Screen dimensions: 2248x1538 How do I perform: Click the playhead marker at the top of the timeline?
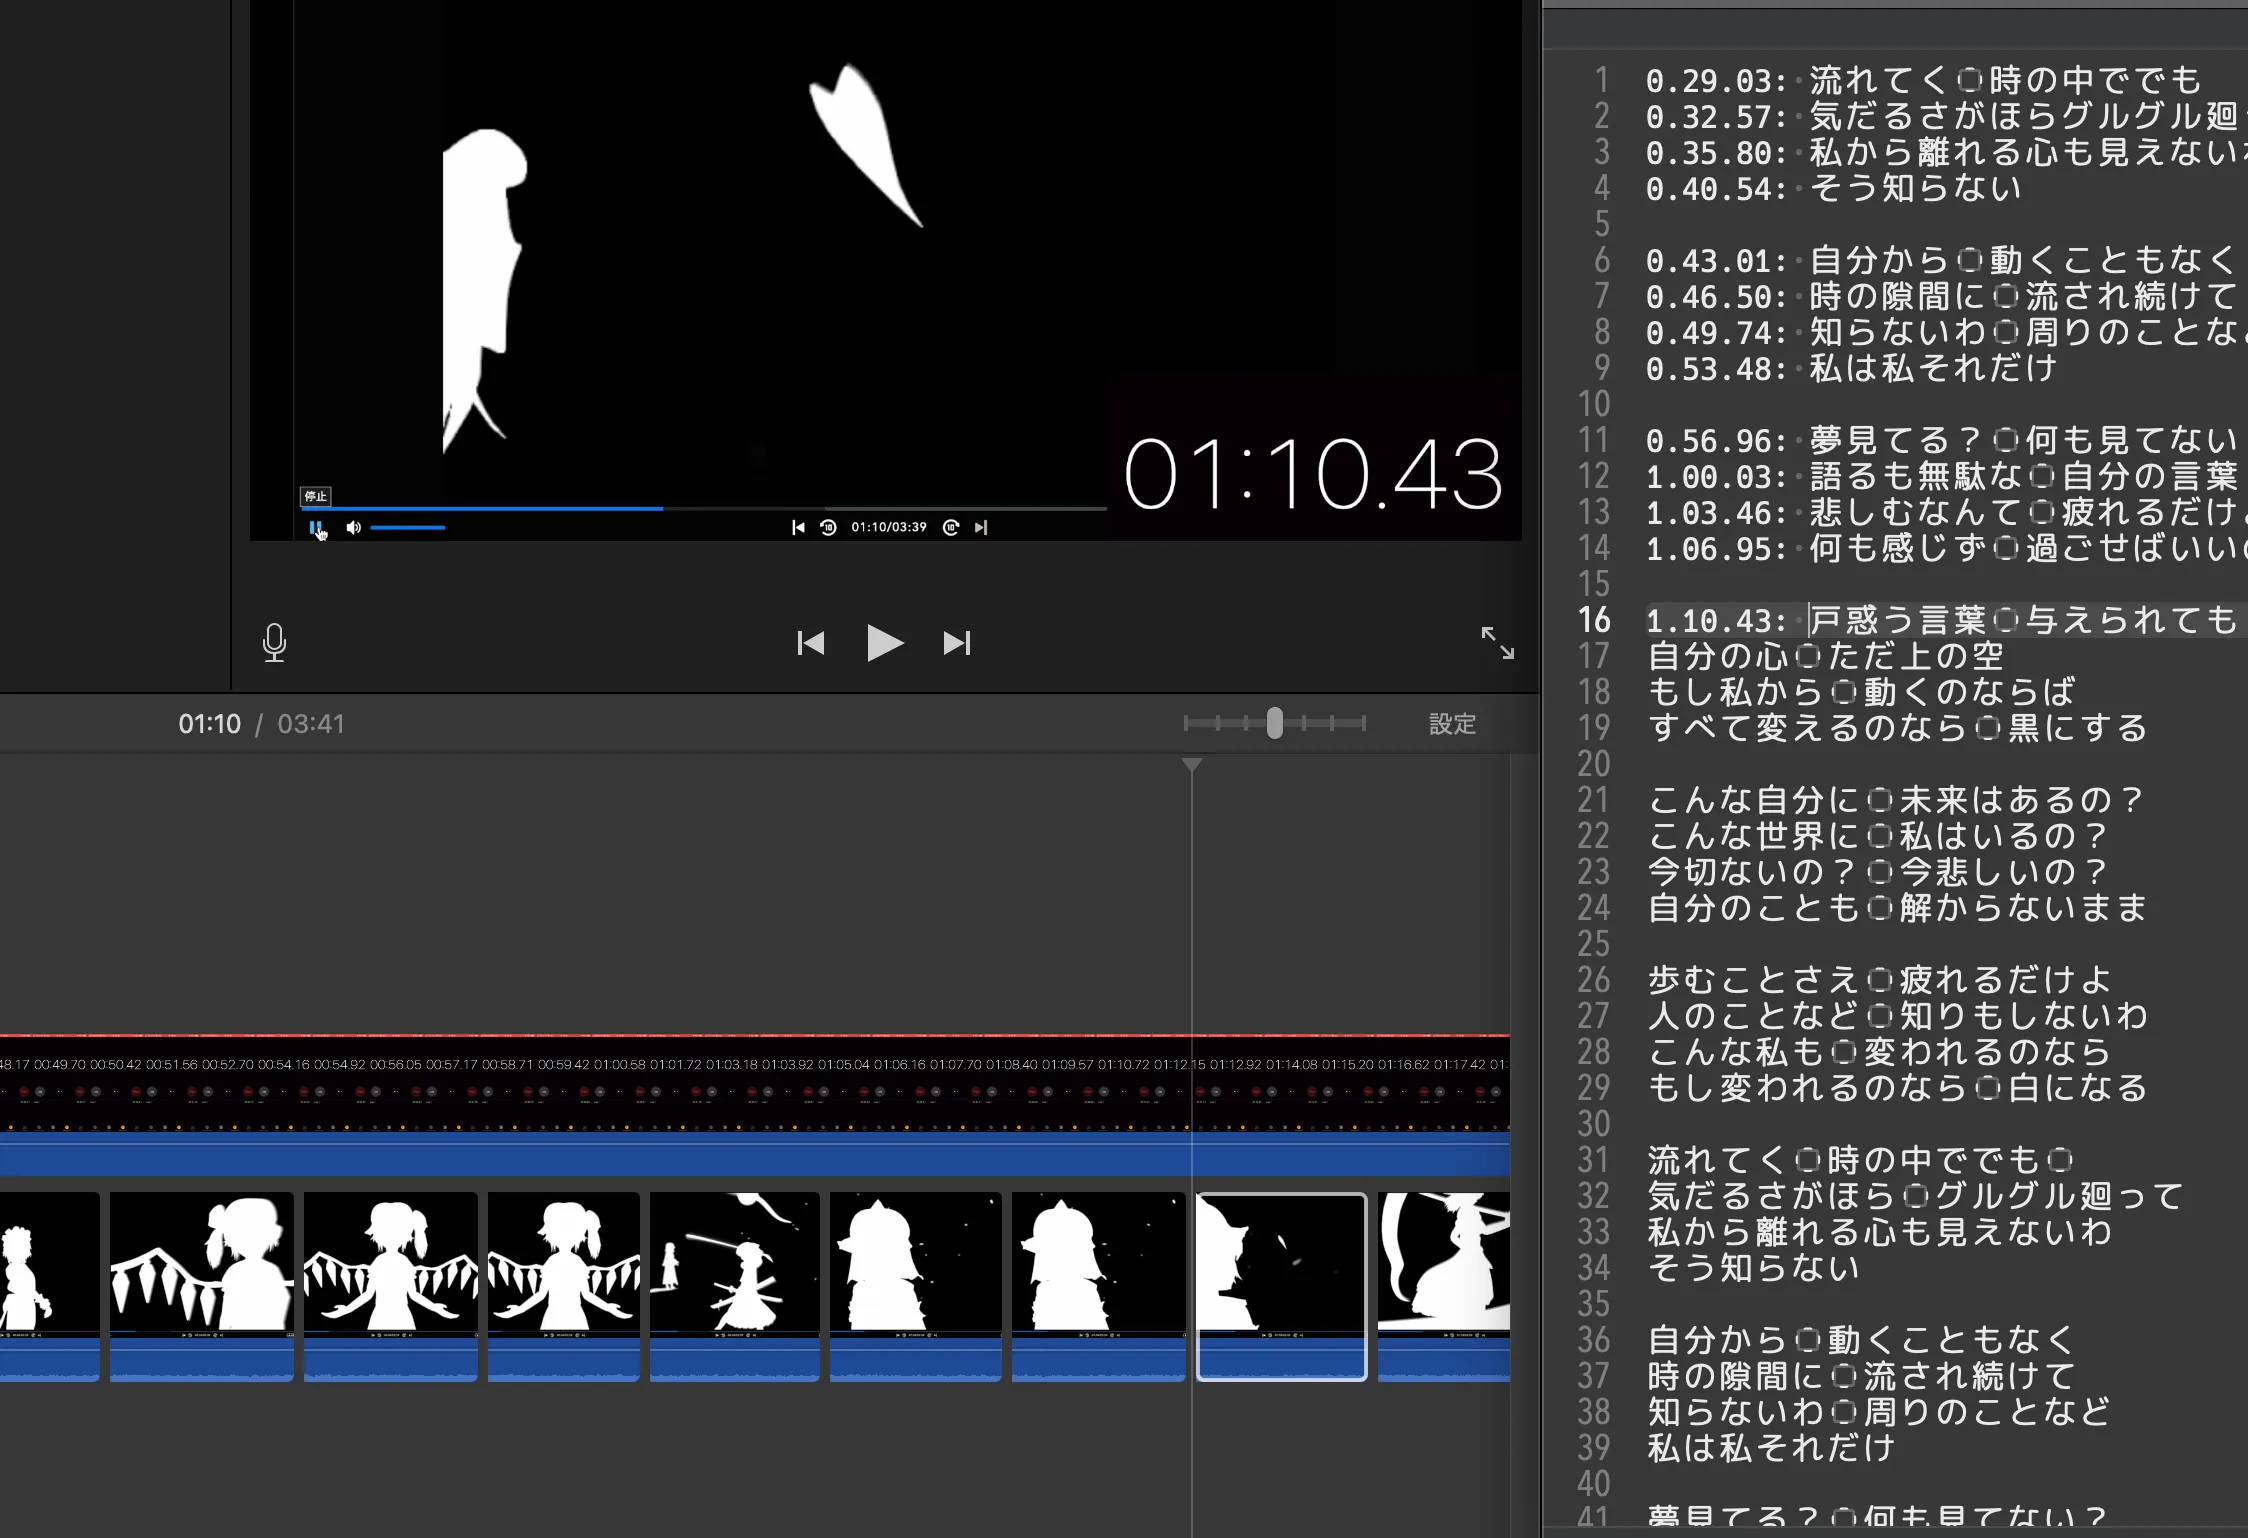click(1191, 765)
